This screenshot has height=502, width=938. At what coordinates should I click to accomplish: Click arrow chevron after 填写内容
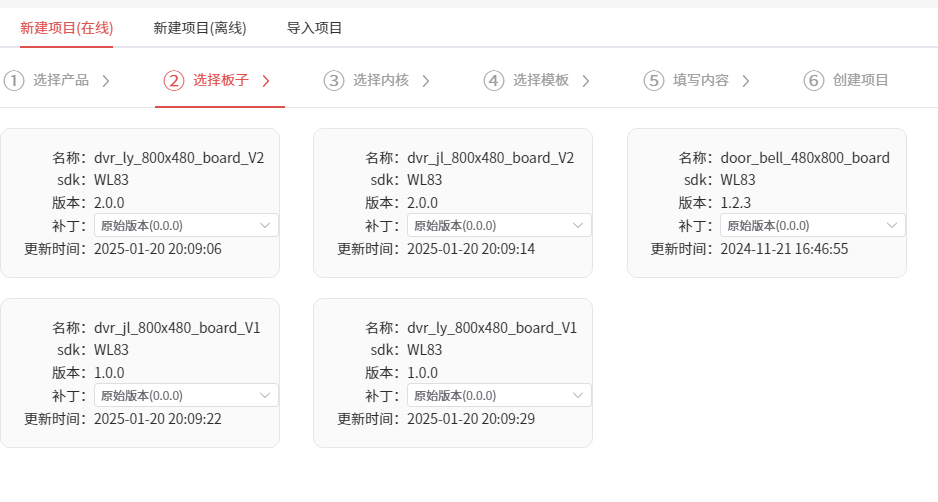[746, 81]
